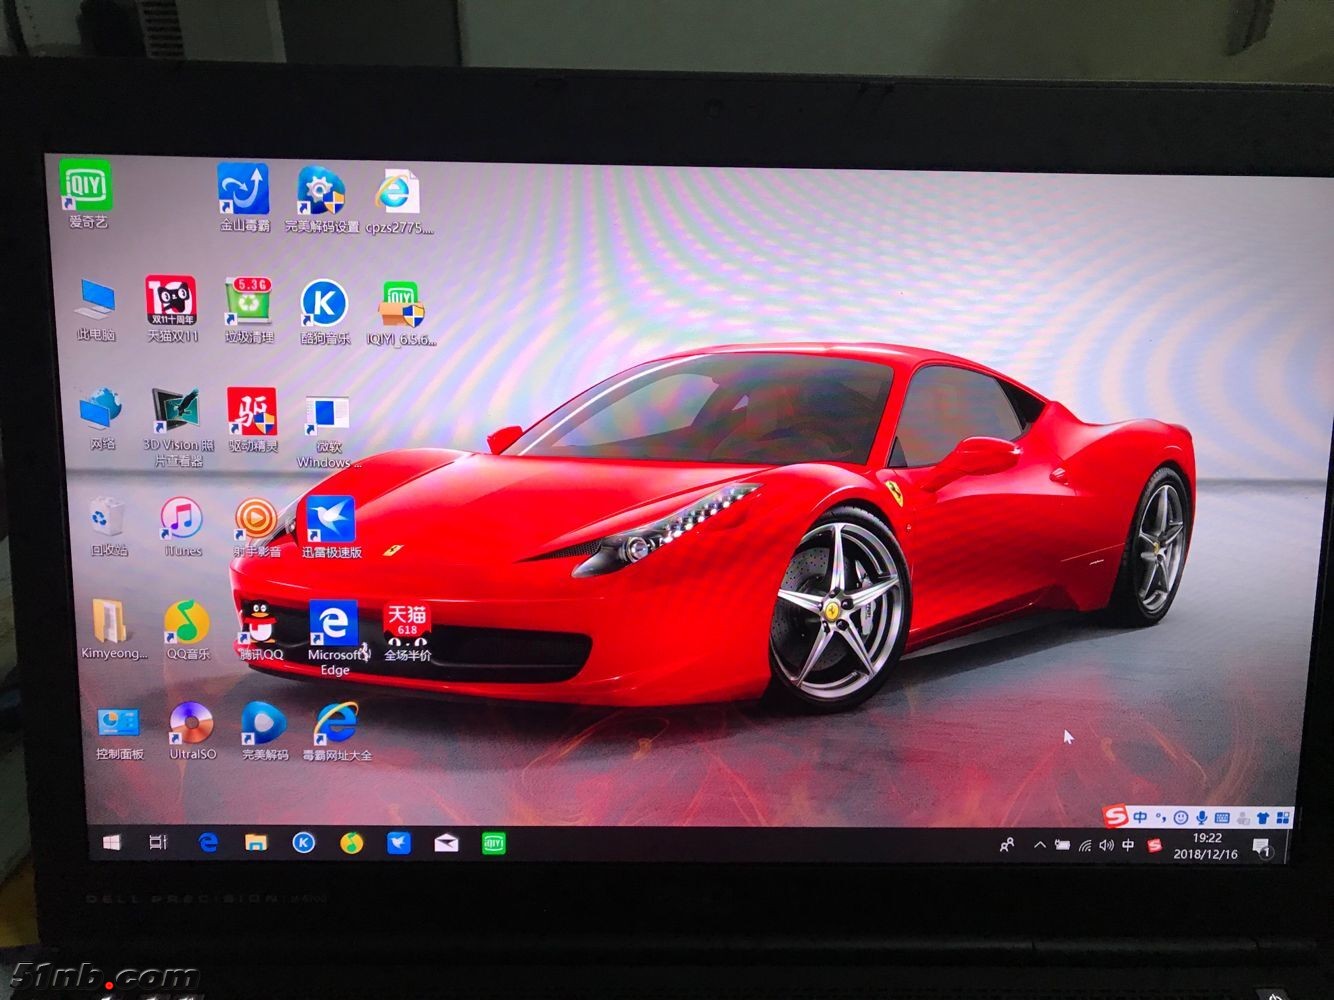This screenshot has width=1334, height=1000.
Task: Click the Task View taskbar button
Action: click(x=158, y=843)
